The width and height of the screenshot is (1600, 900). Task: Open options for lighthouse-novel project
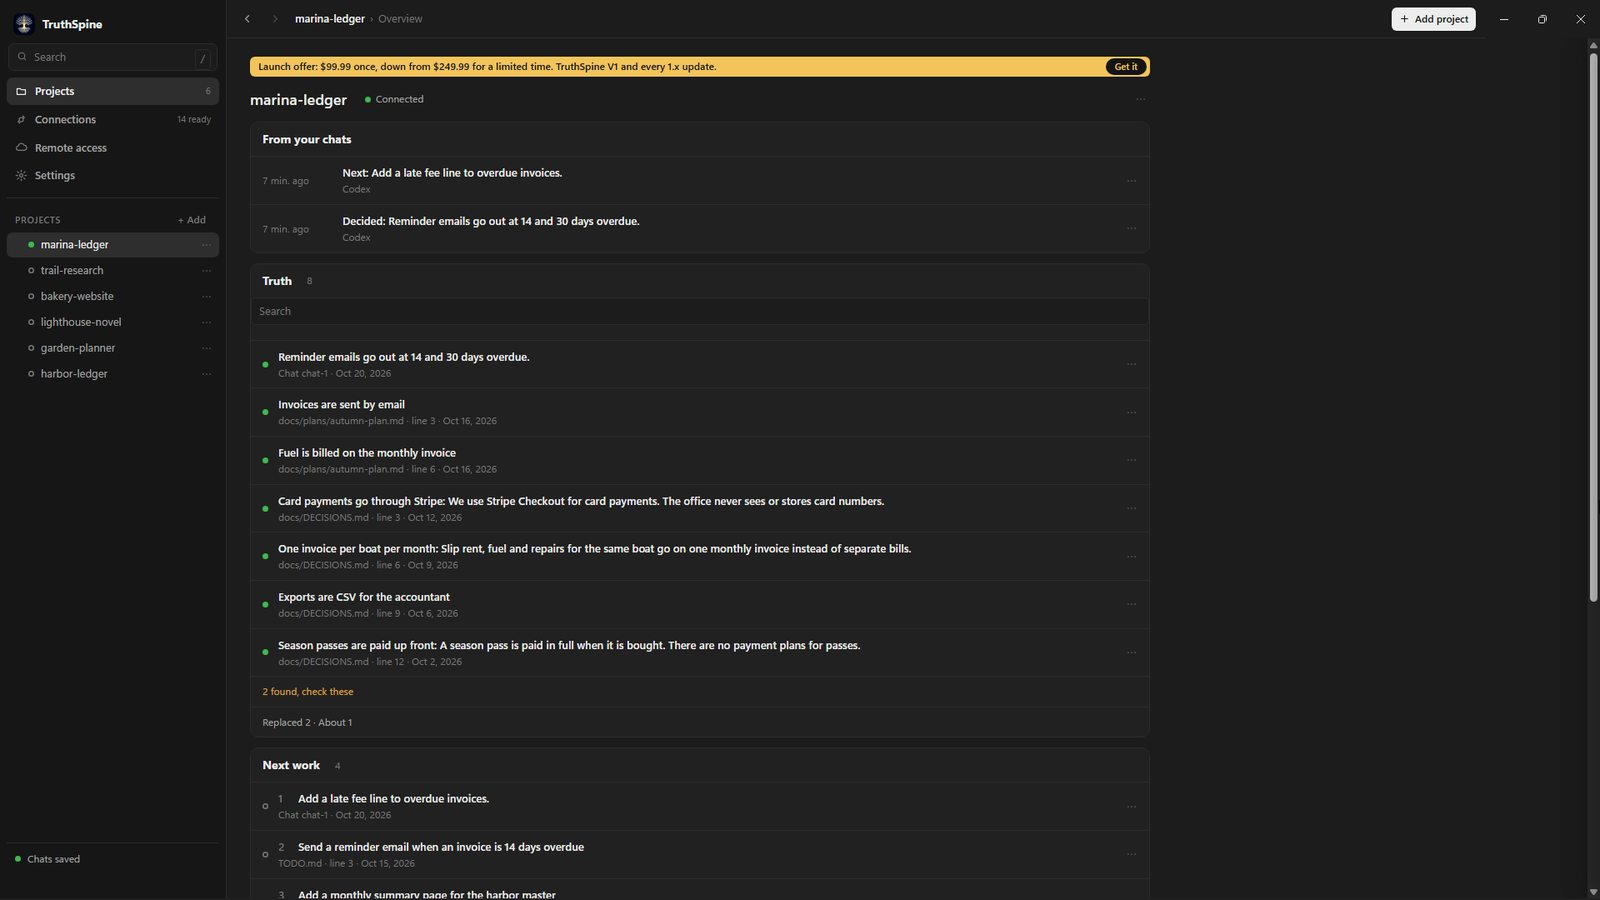[x=206, y=323]
